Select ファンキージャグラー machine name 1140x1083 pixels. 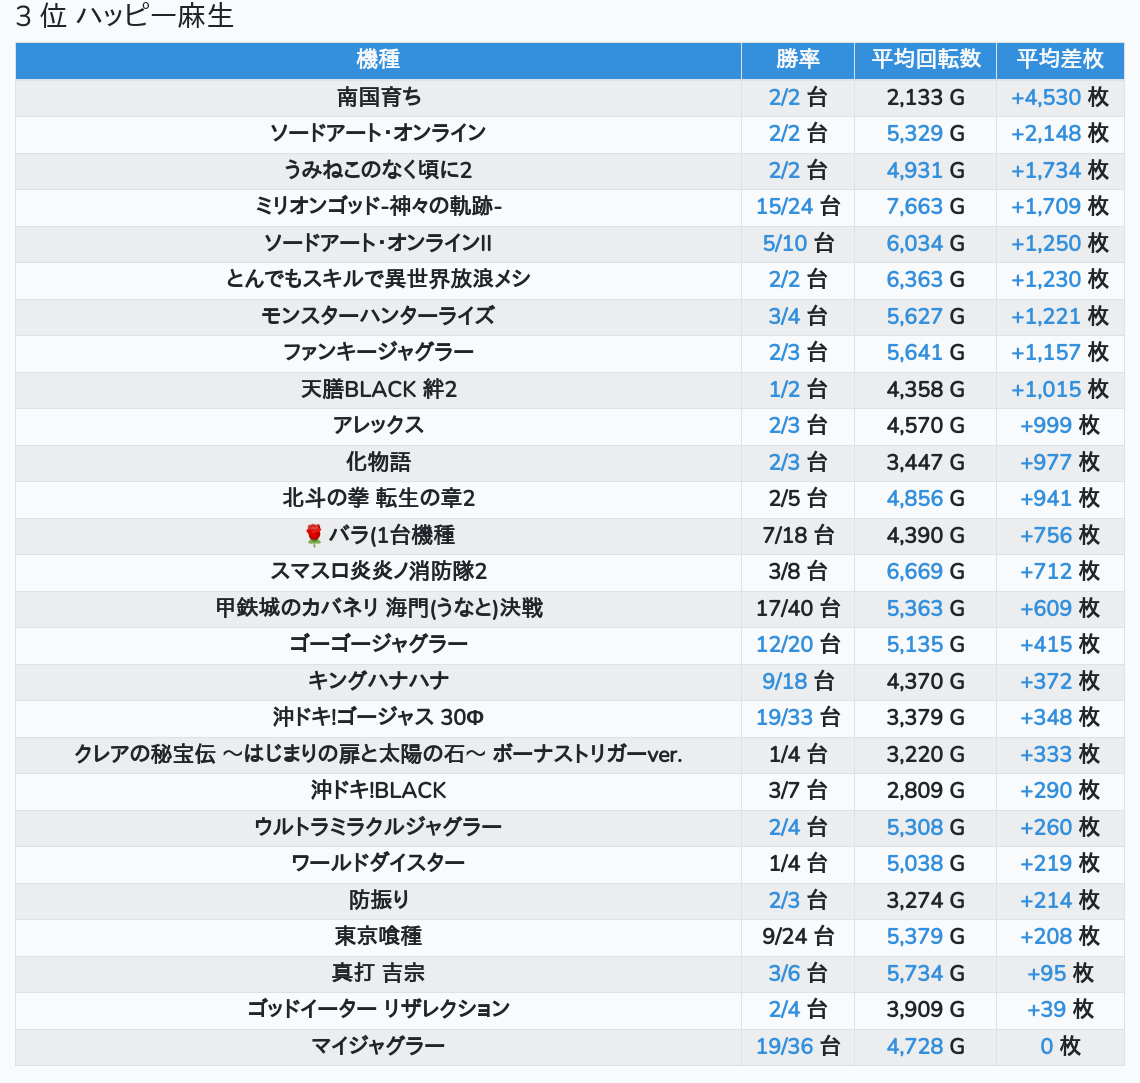coord(378,353)
